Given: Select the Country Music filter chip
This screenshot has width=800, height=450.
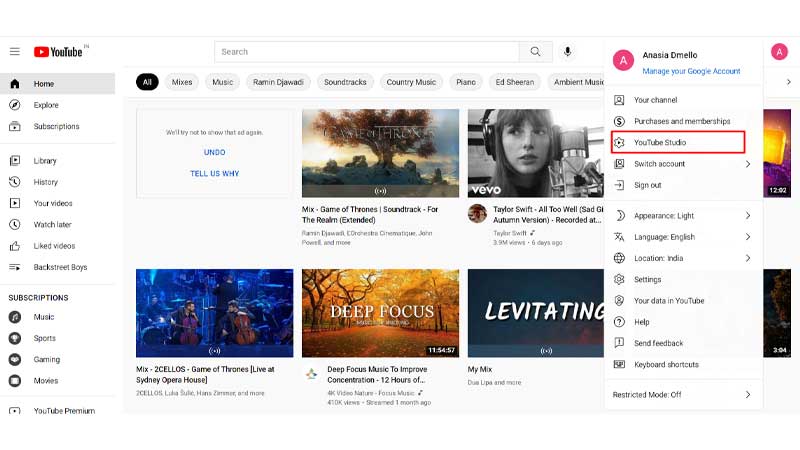Looking at the screenshot, I should [411, 82].
